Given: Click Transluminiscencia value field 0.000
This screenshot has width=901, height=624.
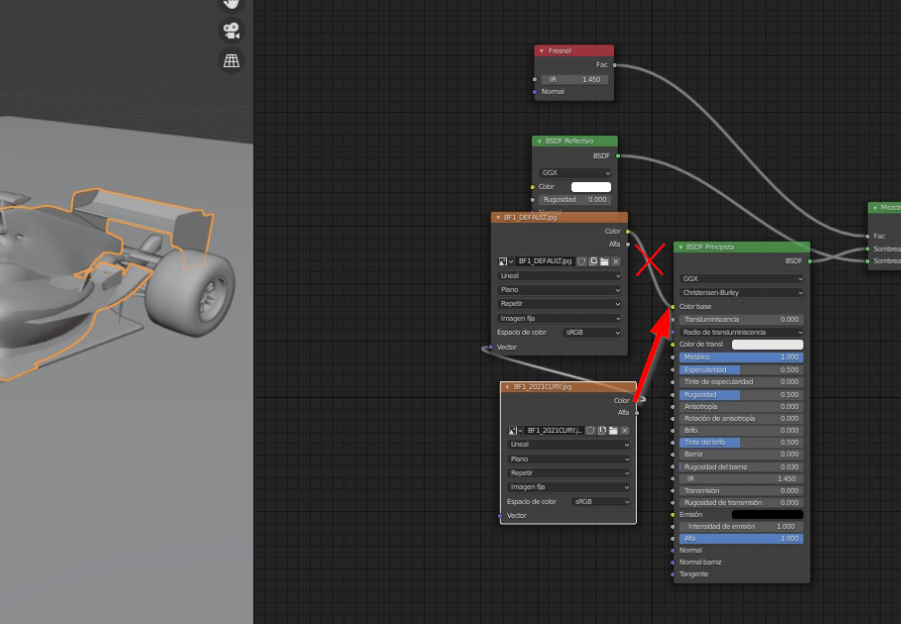Looking at the screenshot, I should click(741, 319).
